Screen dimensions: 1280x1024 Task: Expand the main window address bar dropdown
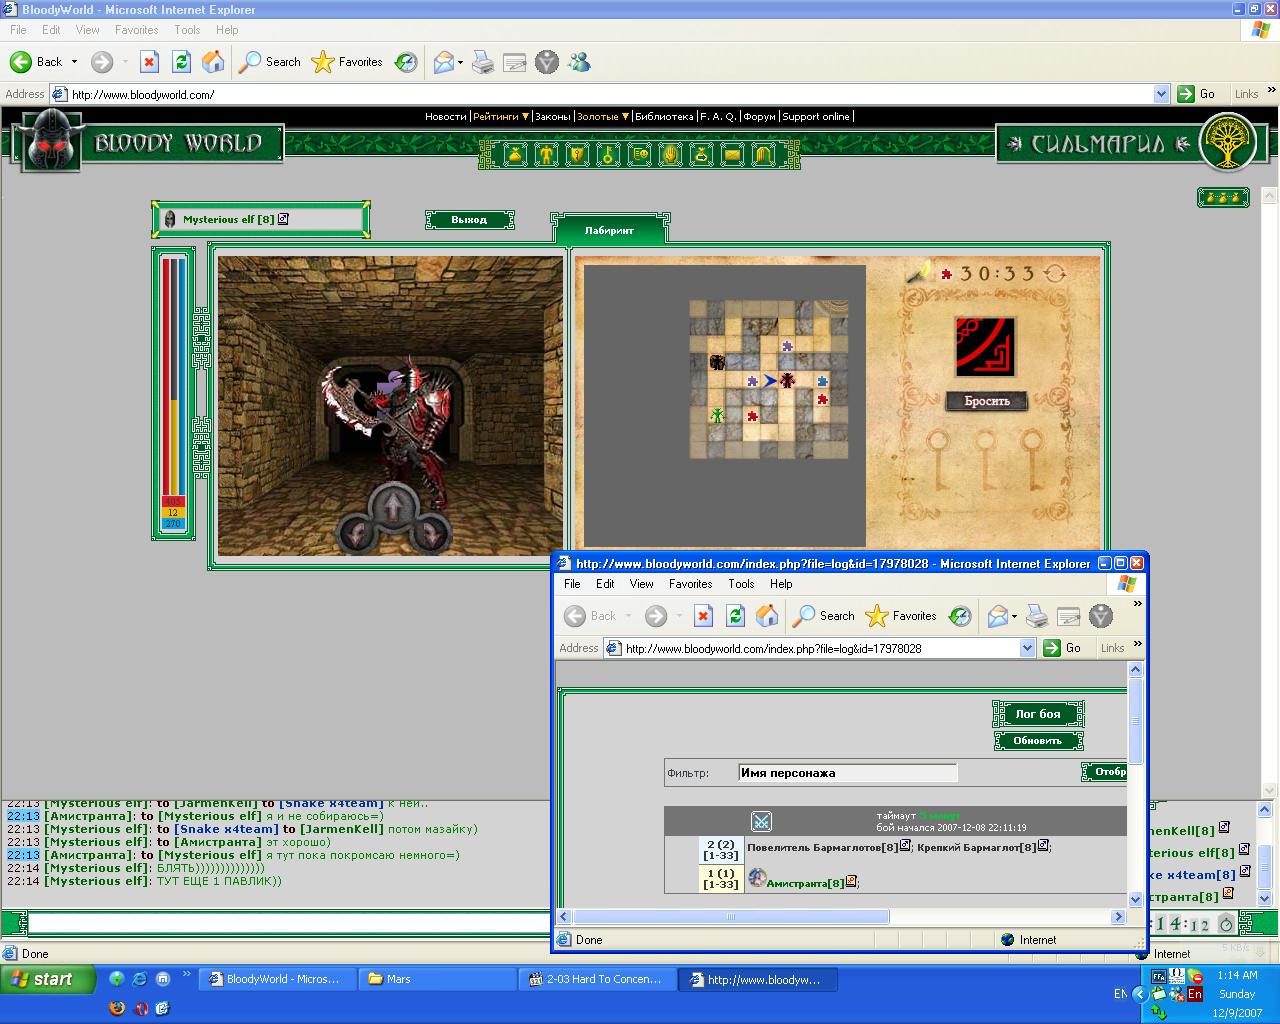pos(1161,94)
